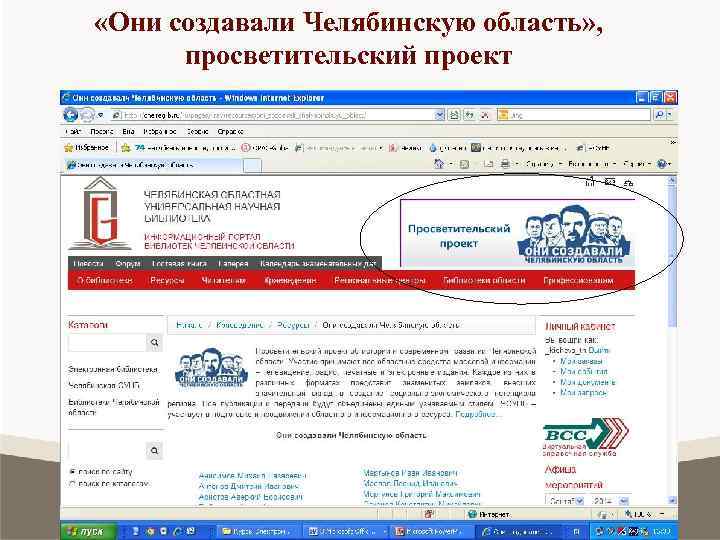Open the Правка menu
This screenshot has height=540, width=720.
click(101, 131)
